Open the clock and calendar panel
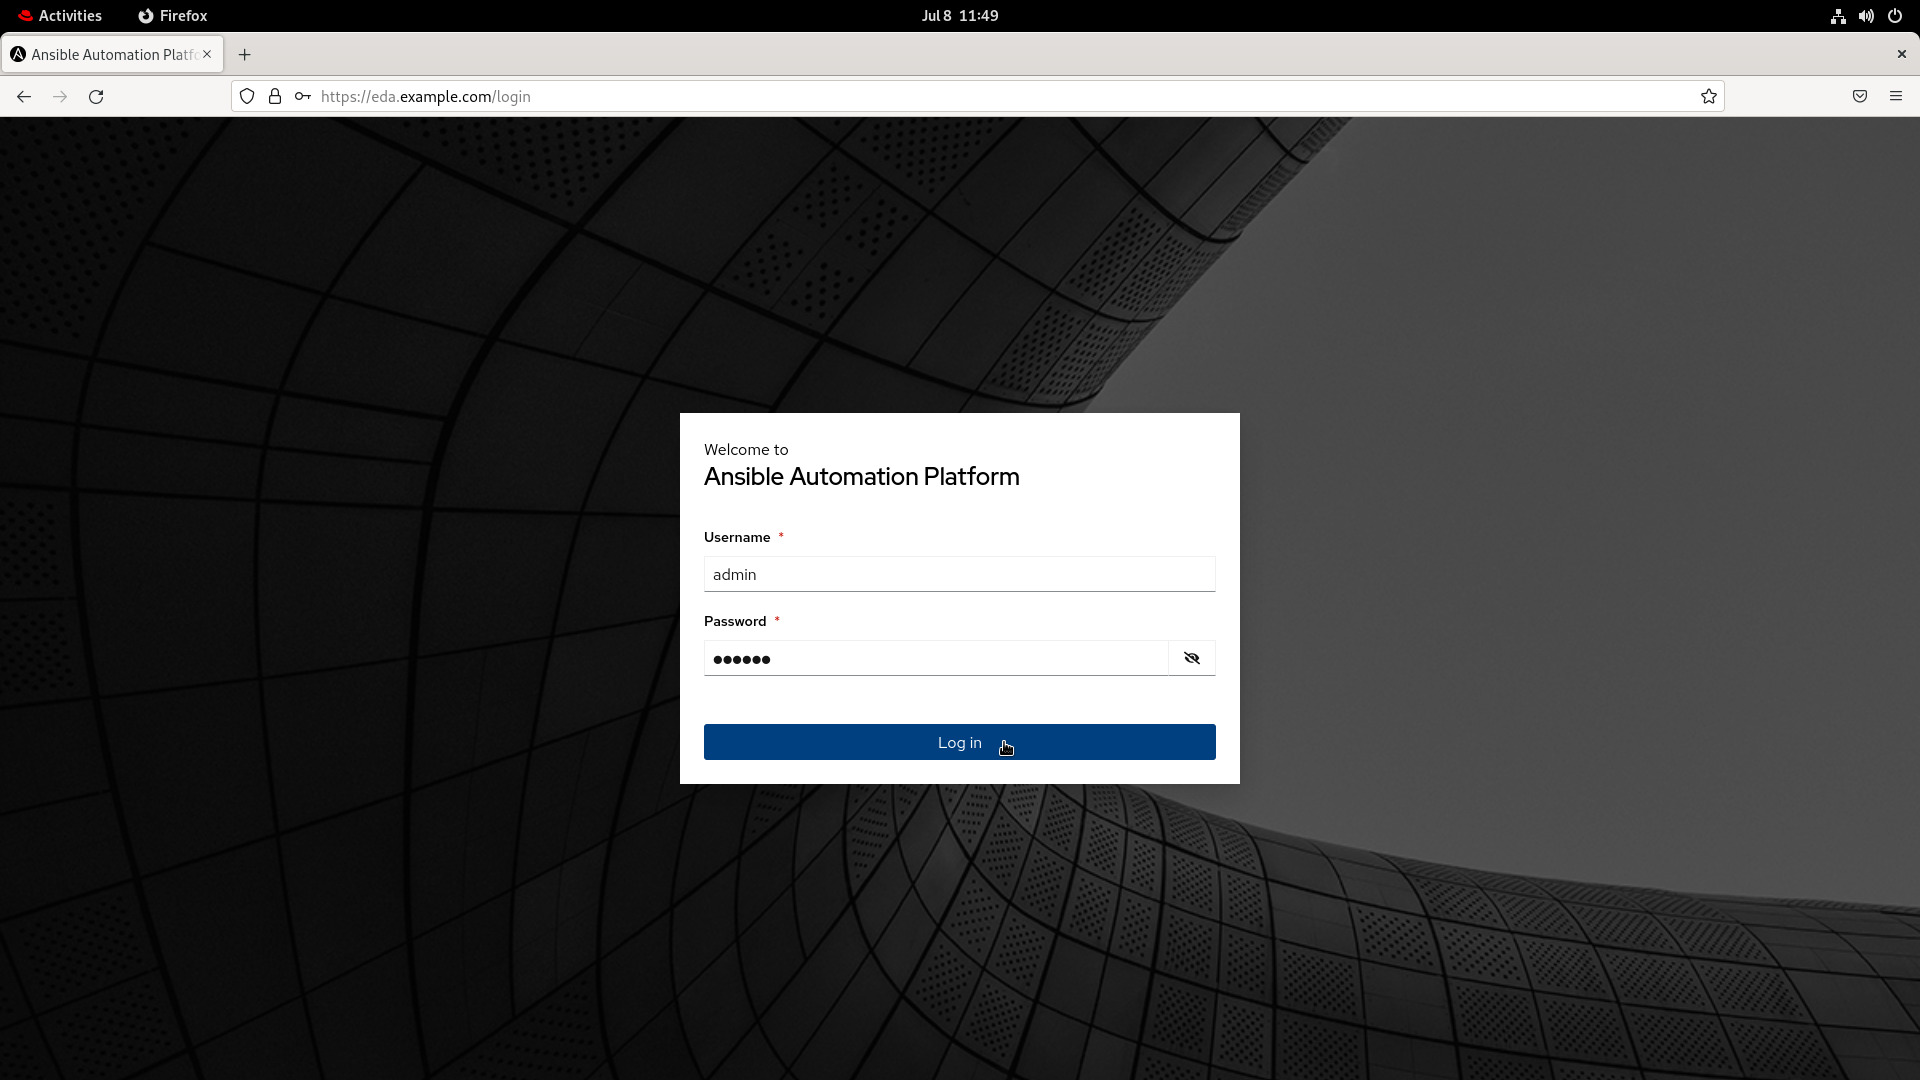 [959, 16]
